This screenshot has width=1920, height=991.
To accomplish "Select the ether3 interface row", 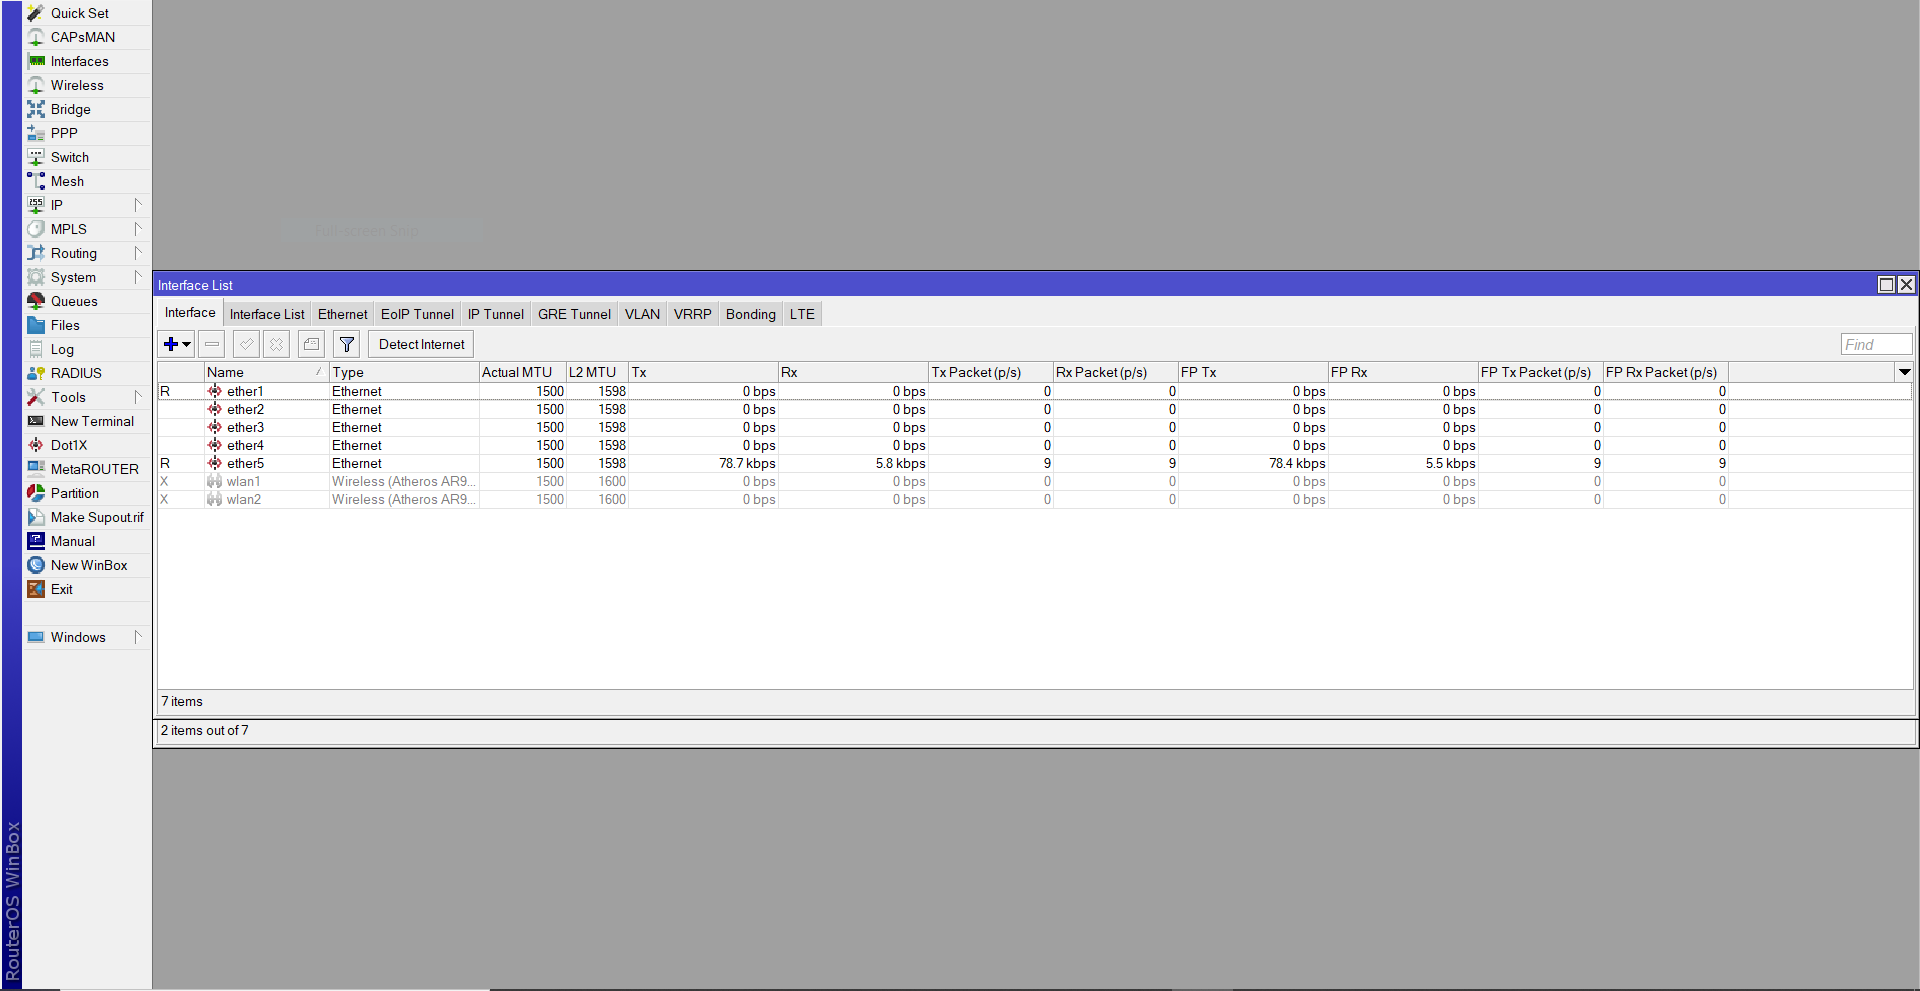I will [x=1035, y=427].
